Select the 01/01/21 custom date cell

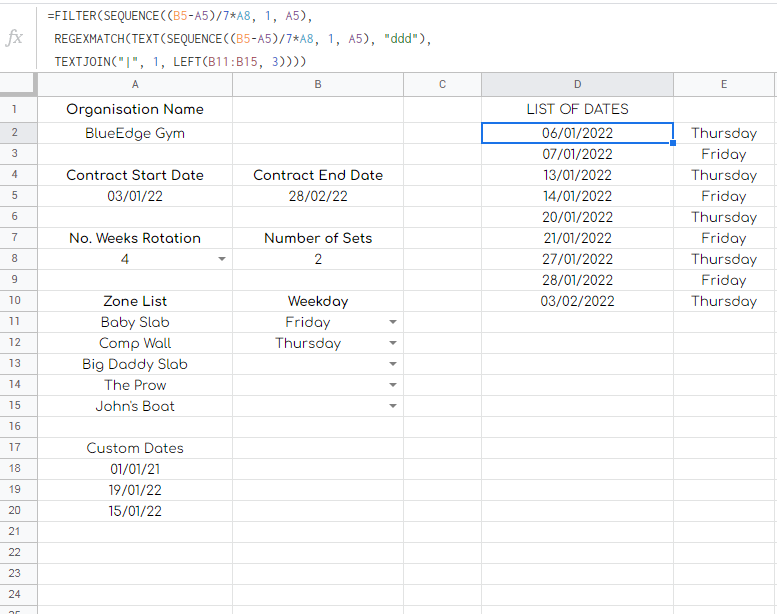(135, 469)
